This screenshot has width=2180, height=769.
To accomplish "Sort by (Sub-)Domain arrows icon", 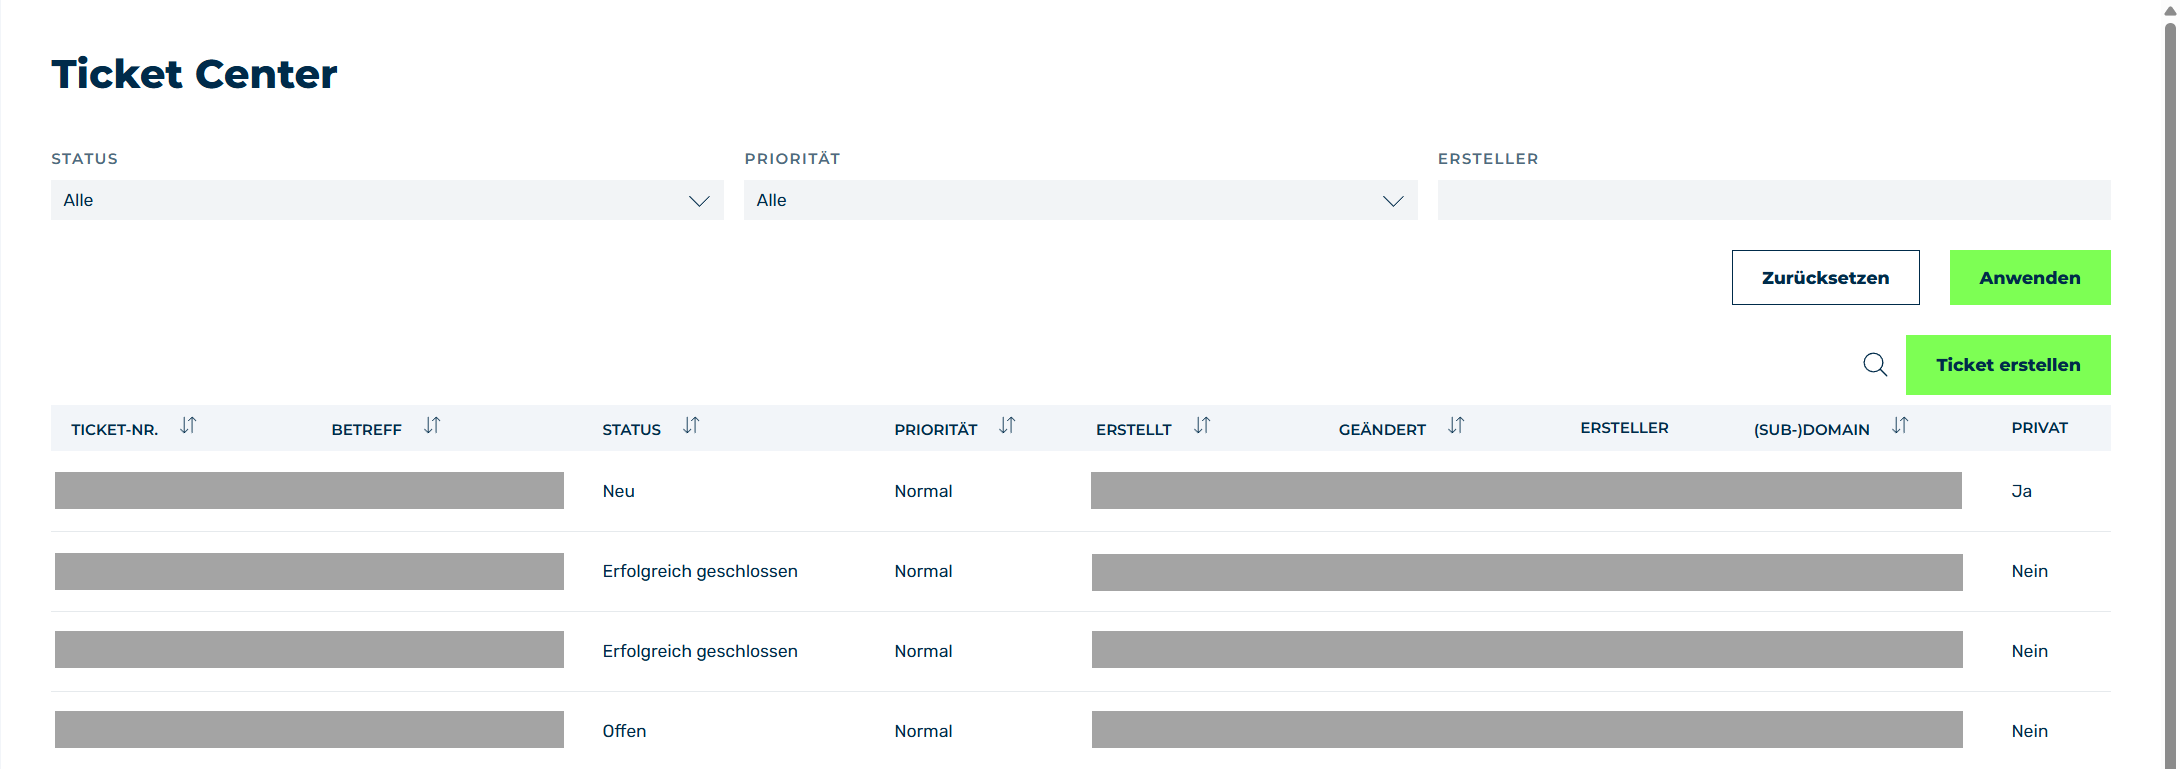I will click(x=1900, y=426).
